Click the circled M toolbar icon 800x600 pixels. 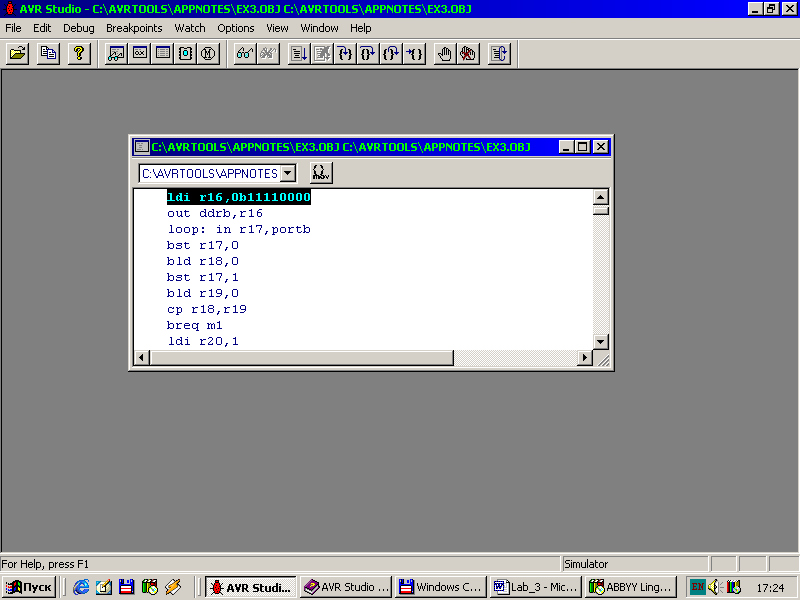[x=208, y=54]
